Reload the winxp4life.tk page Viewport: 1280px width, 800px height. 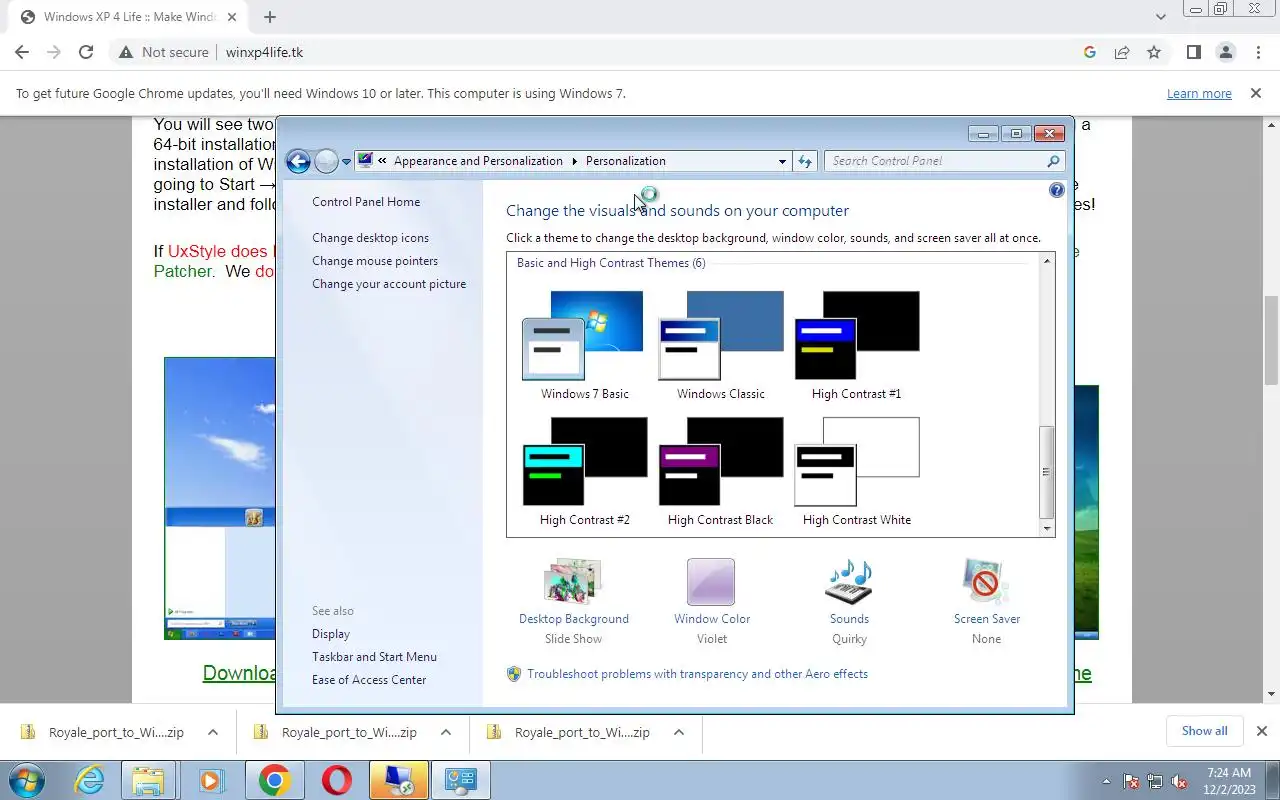coord(86,52)
